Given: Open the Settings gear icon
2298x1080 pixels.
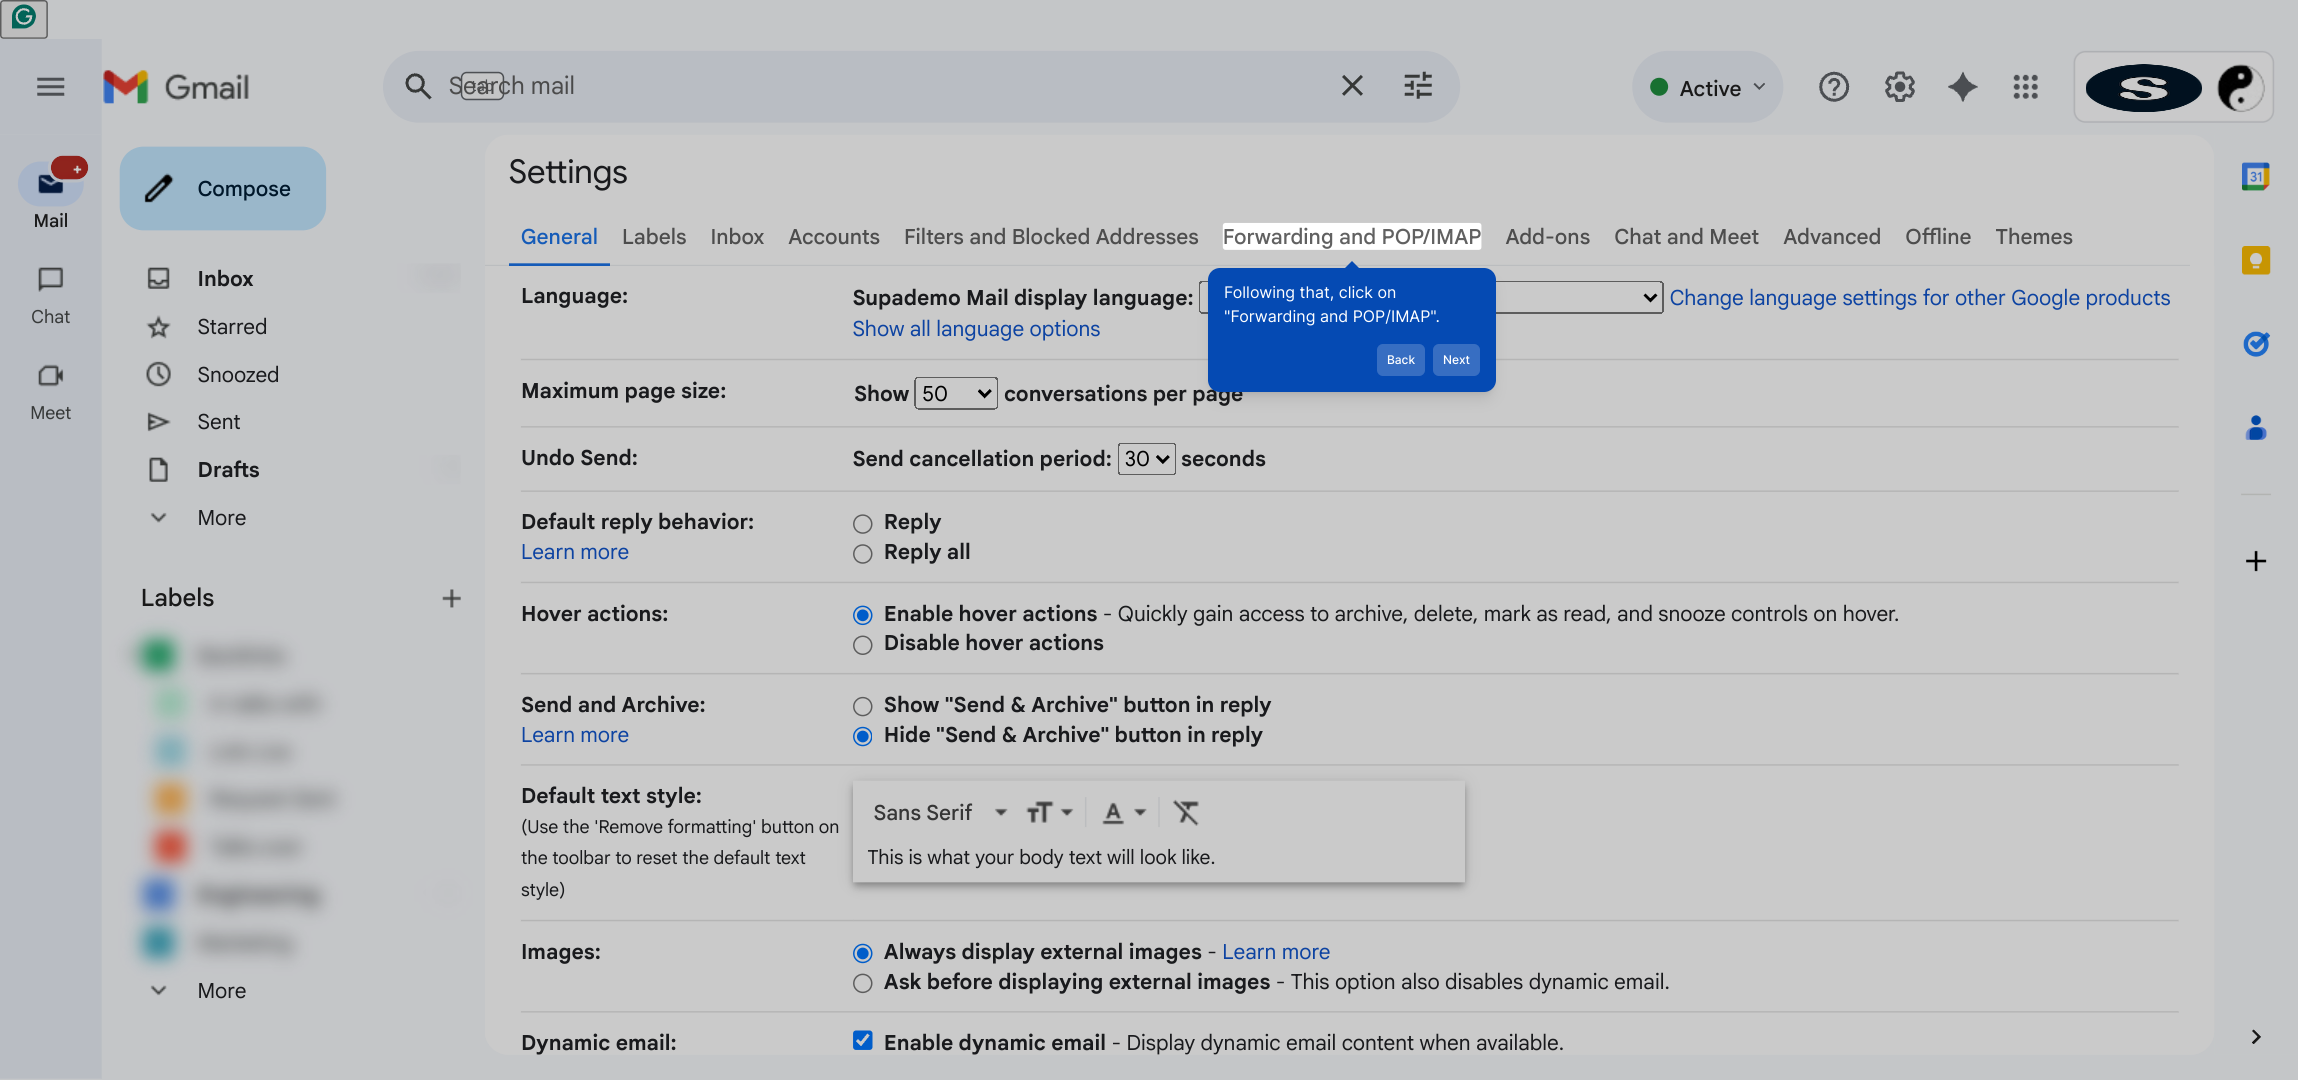Looking at the screenshot, I should click(x=1899, y=87).
